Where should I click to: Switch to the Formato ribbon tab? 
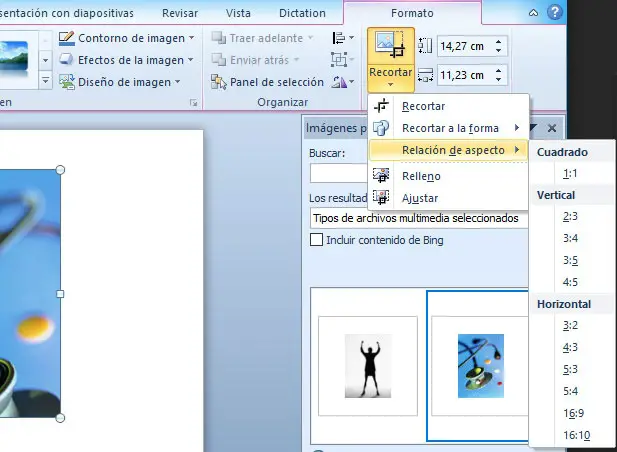[412, 13]
